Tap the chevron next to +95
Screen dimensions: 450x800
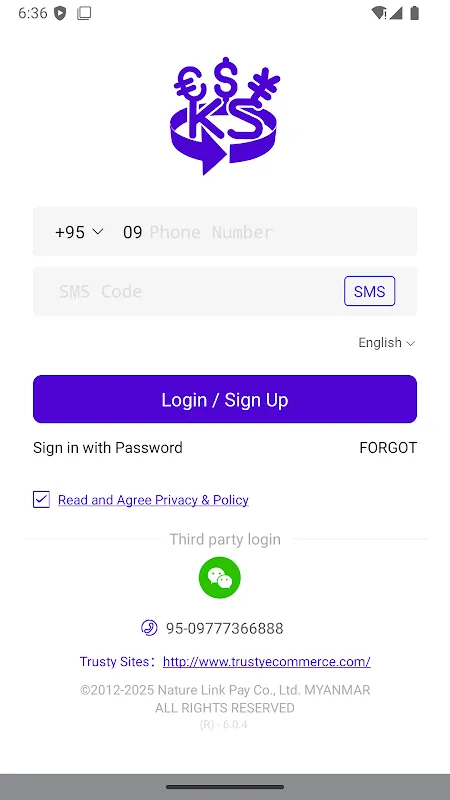pos(97,232)
